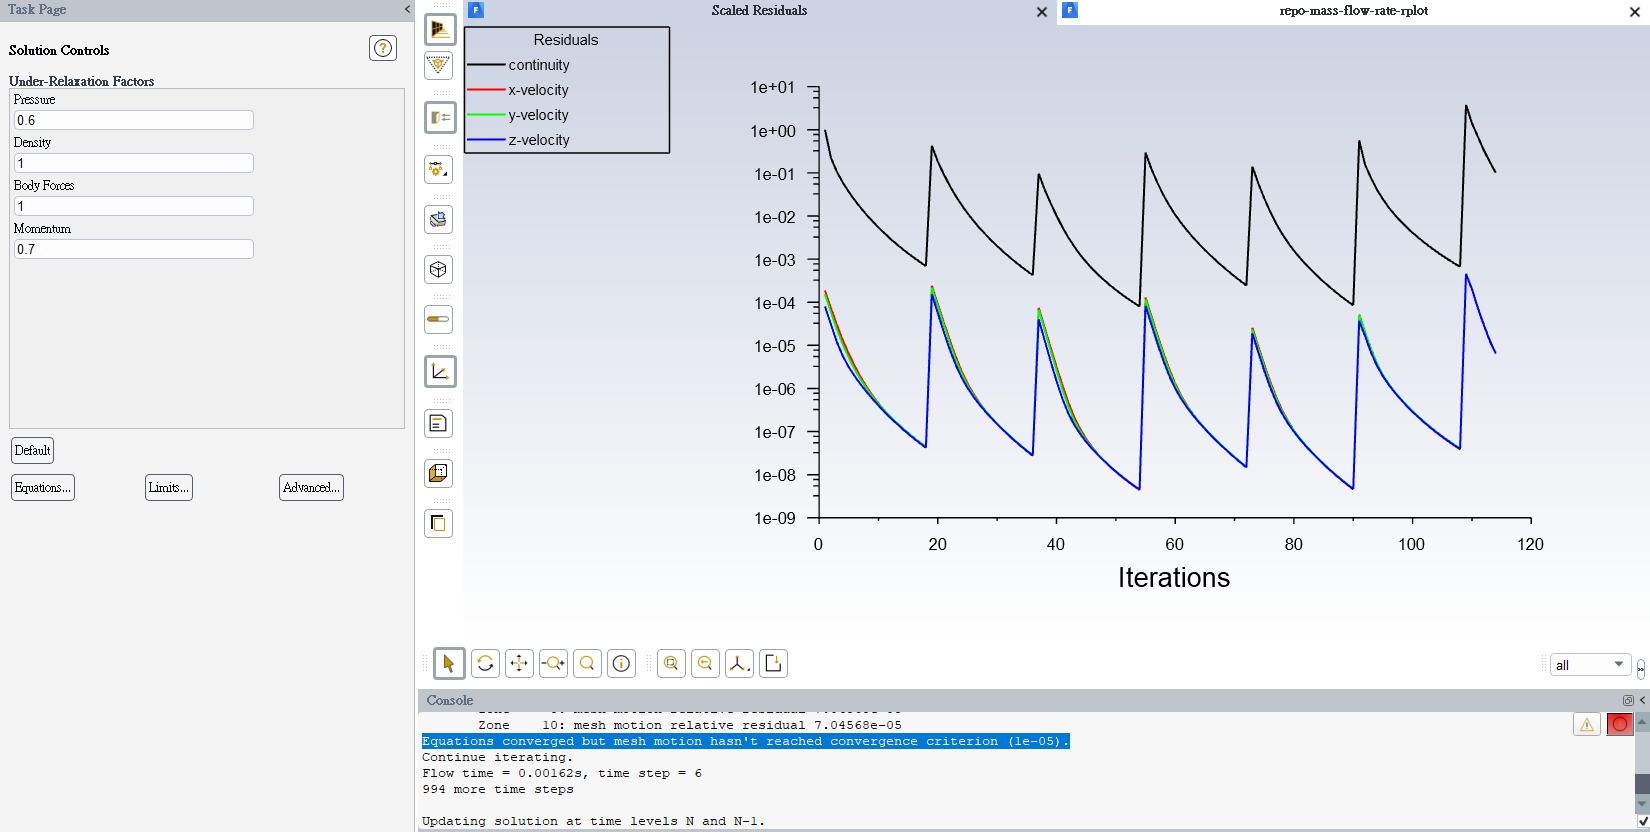Expand the hidden toolbar items chevron

coord(1641,670)
